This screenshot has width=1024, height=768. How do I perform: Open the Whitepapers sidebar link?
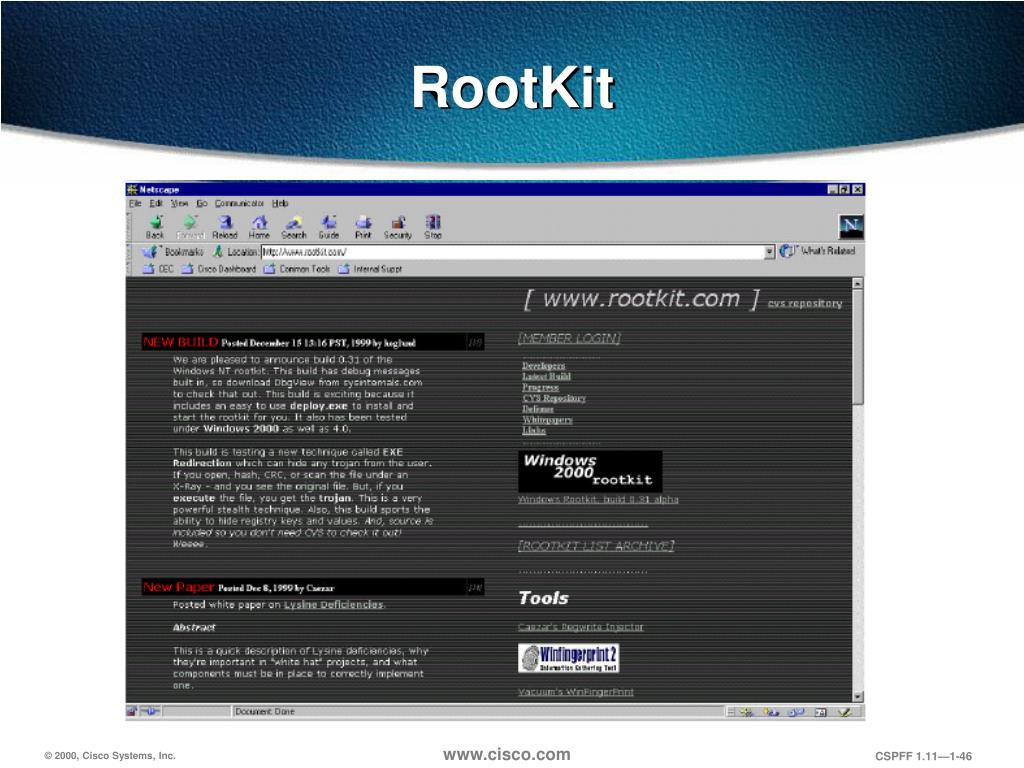[x=547, y=420]
